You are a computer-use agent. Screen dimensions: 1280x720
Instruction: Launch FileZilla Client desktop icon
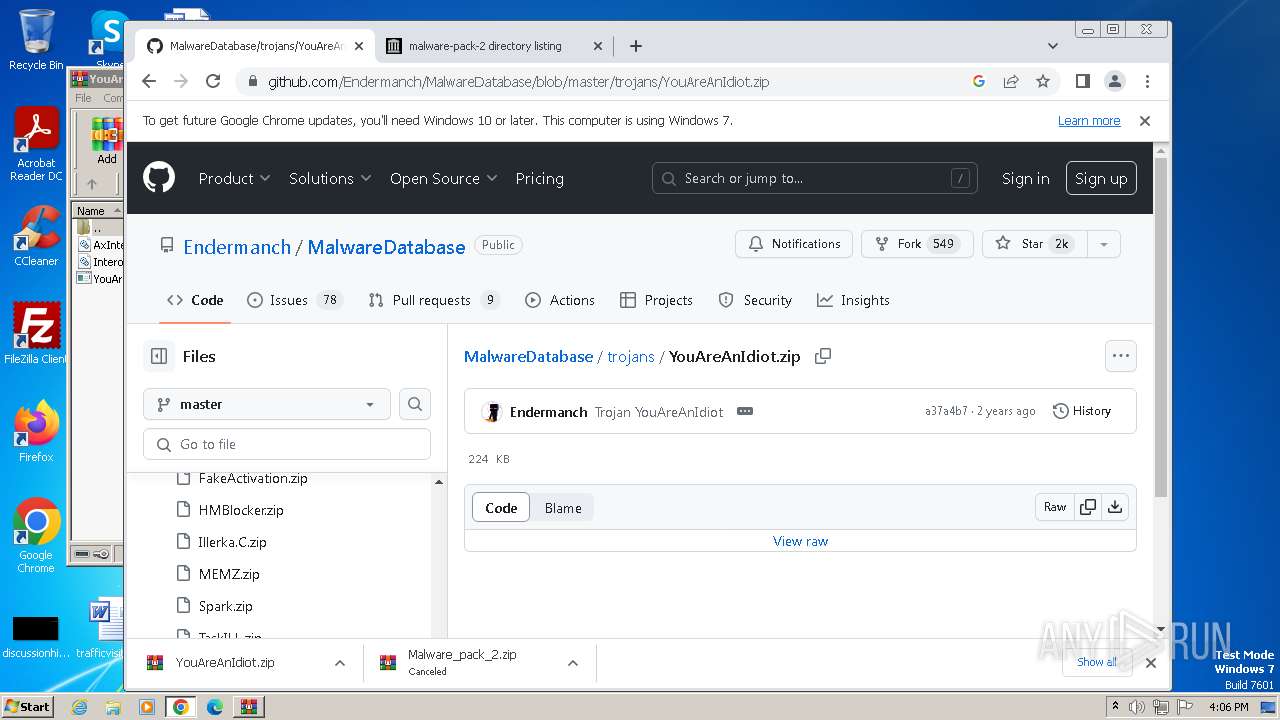[36, 333]
